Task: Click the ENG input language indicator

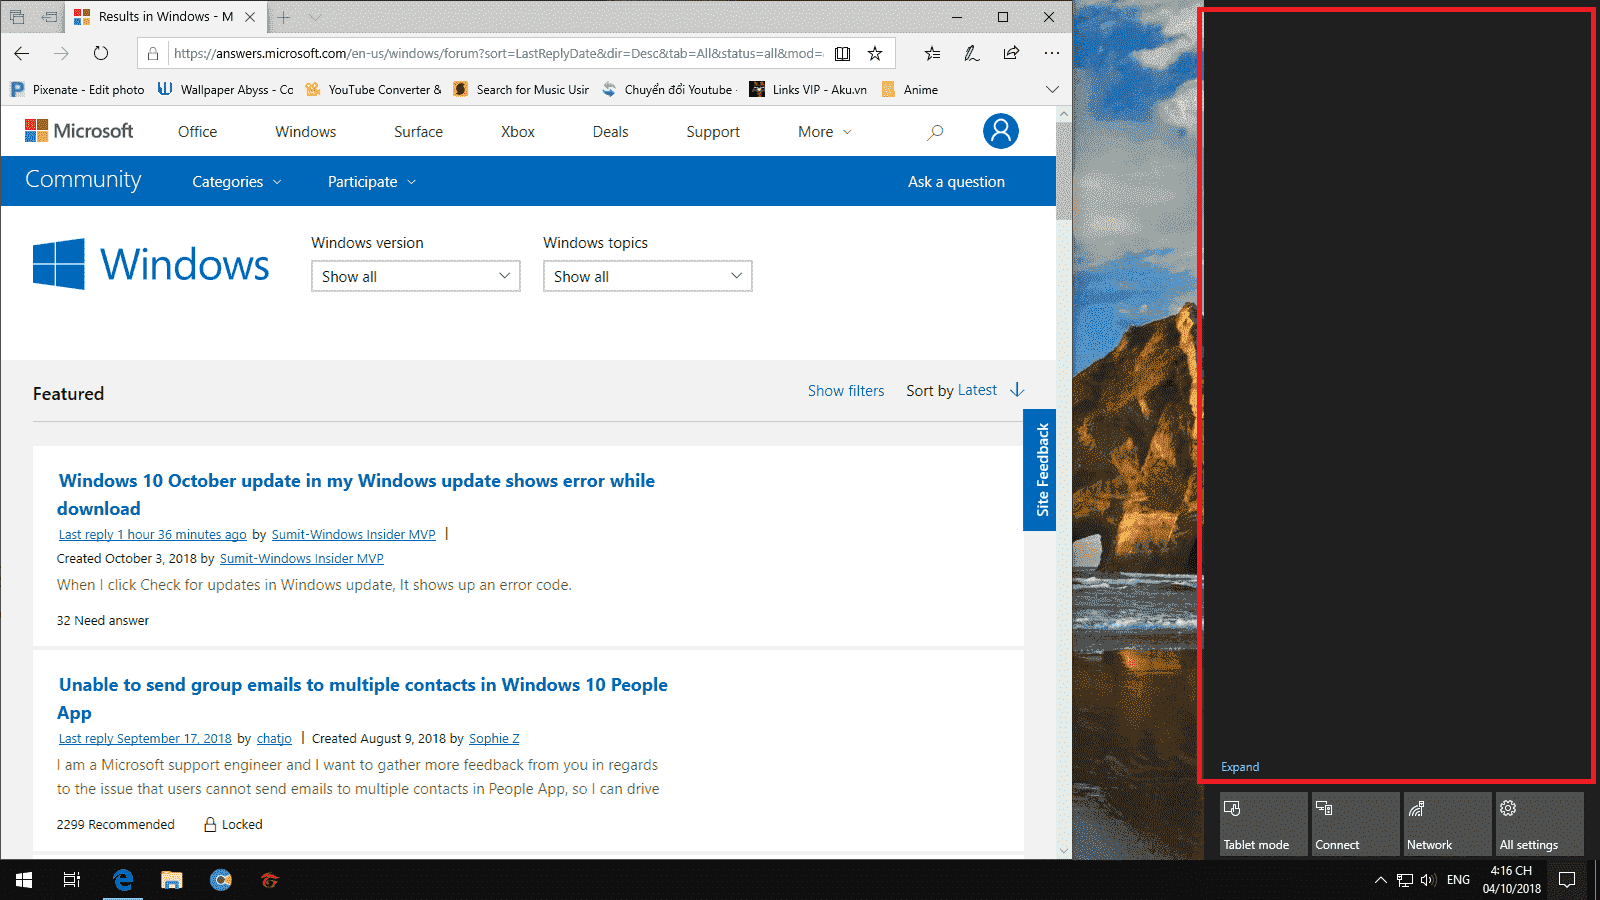Action: tap(1458, 880)
